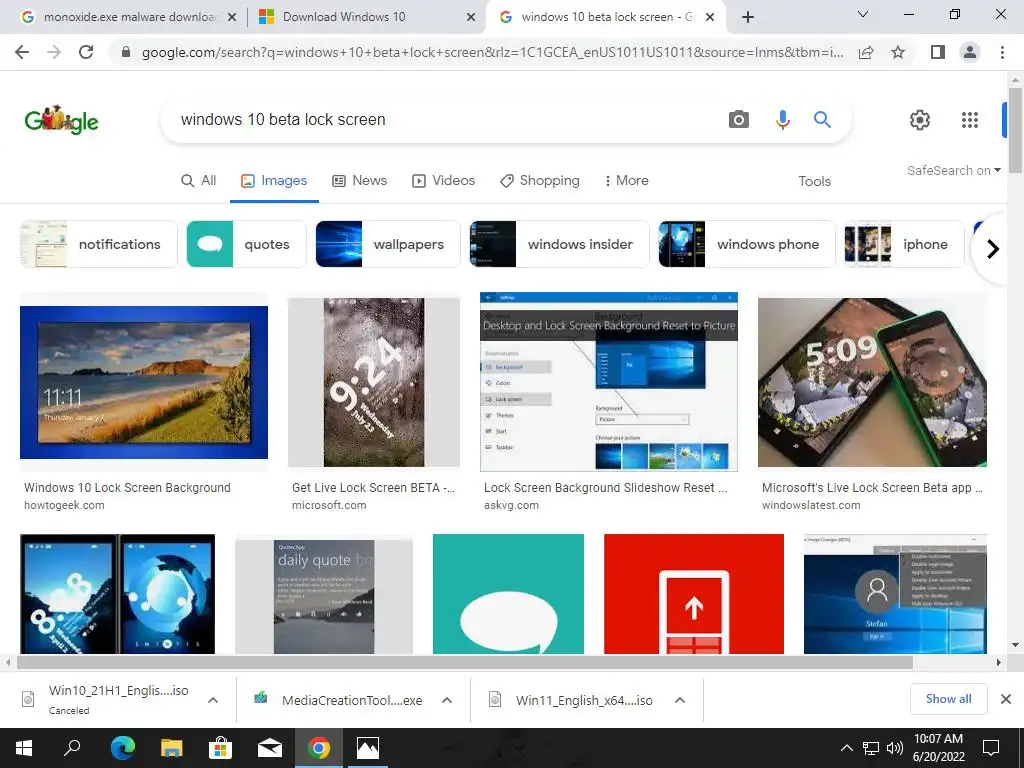Screen dimensions: 1024x768
Task: Select the News results tab
Action: pos(359,181)
